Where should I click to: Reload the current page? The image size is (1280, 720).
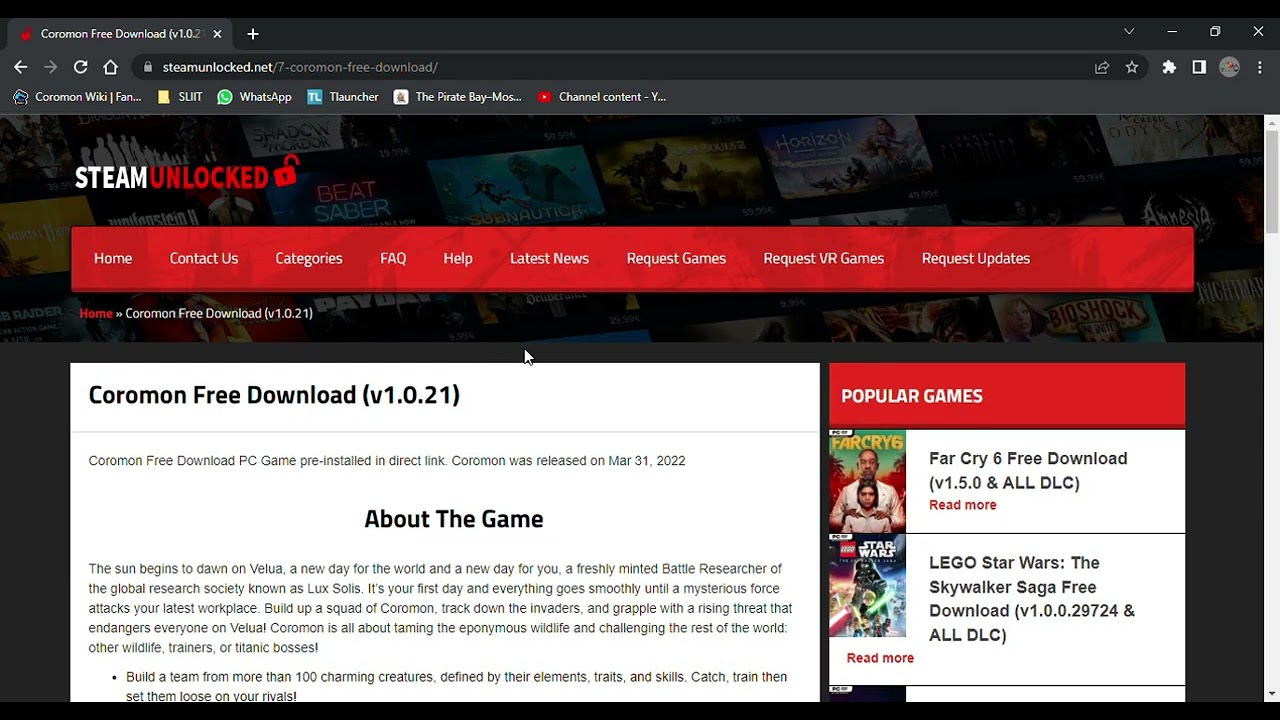pos(81,67)
